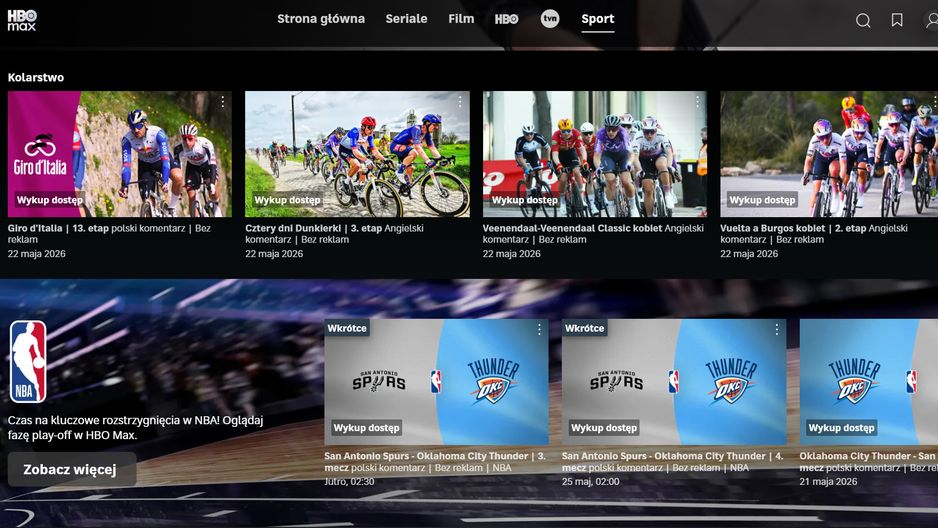Image resolution: width=938 pixels, height=528 pixels.
Task: Open the search magnifier icon
Action: 863,20
